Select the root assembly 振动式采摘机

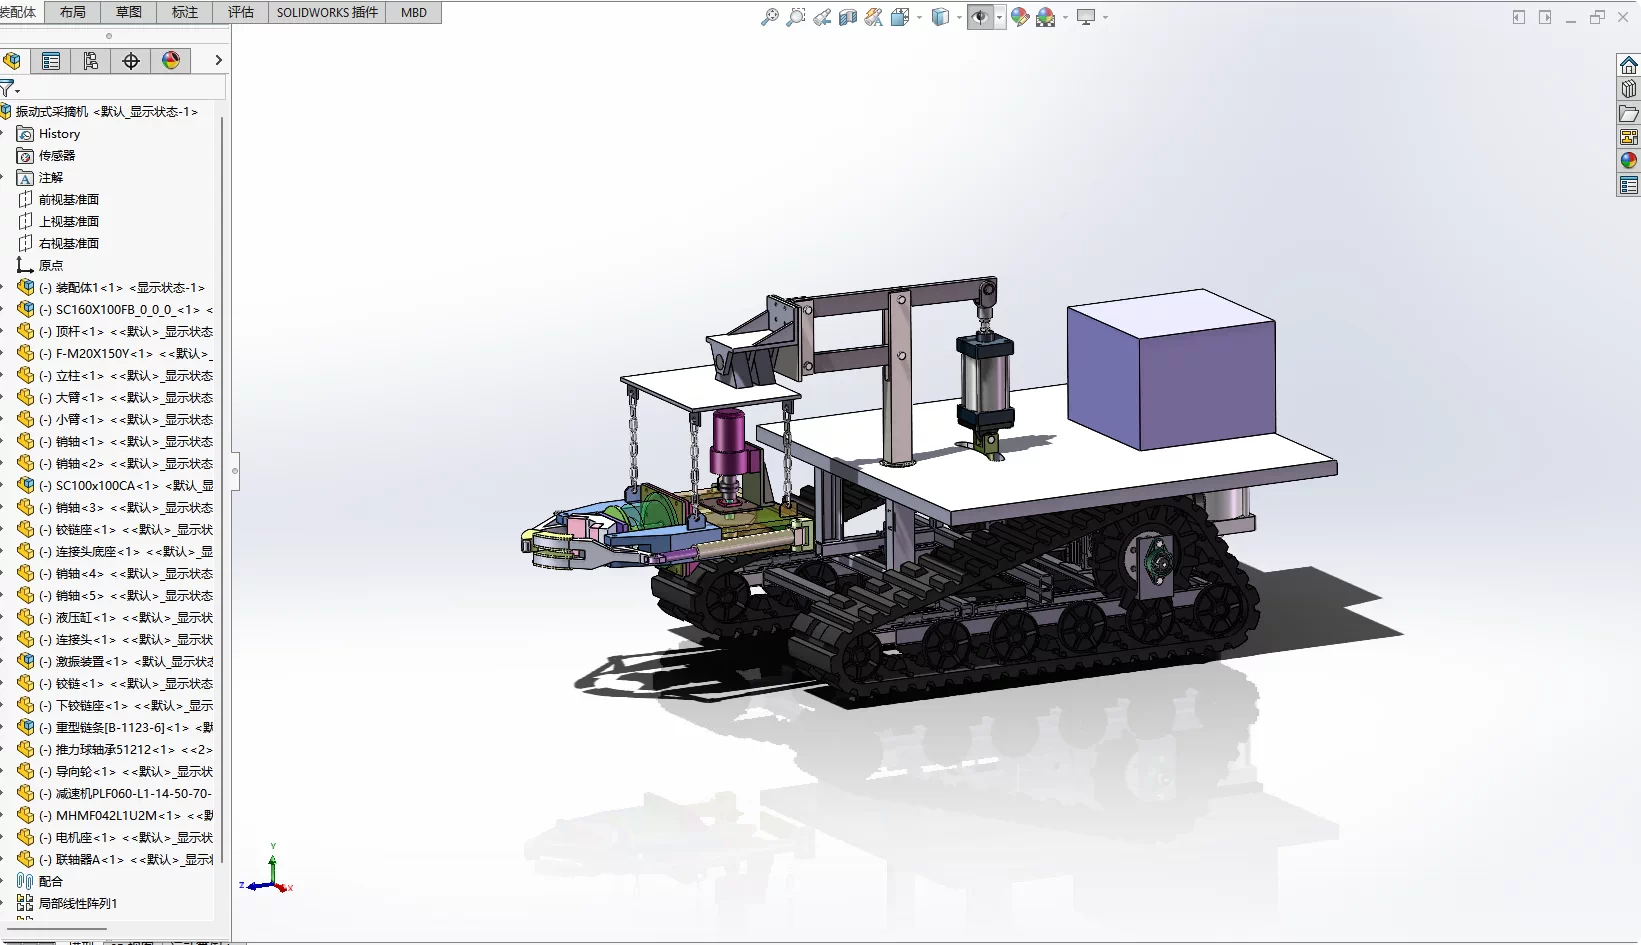(106, 112)
